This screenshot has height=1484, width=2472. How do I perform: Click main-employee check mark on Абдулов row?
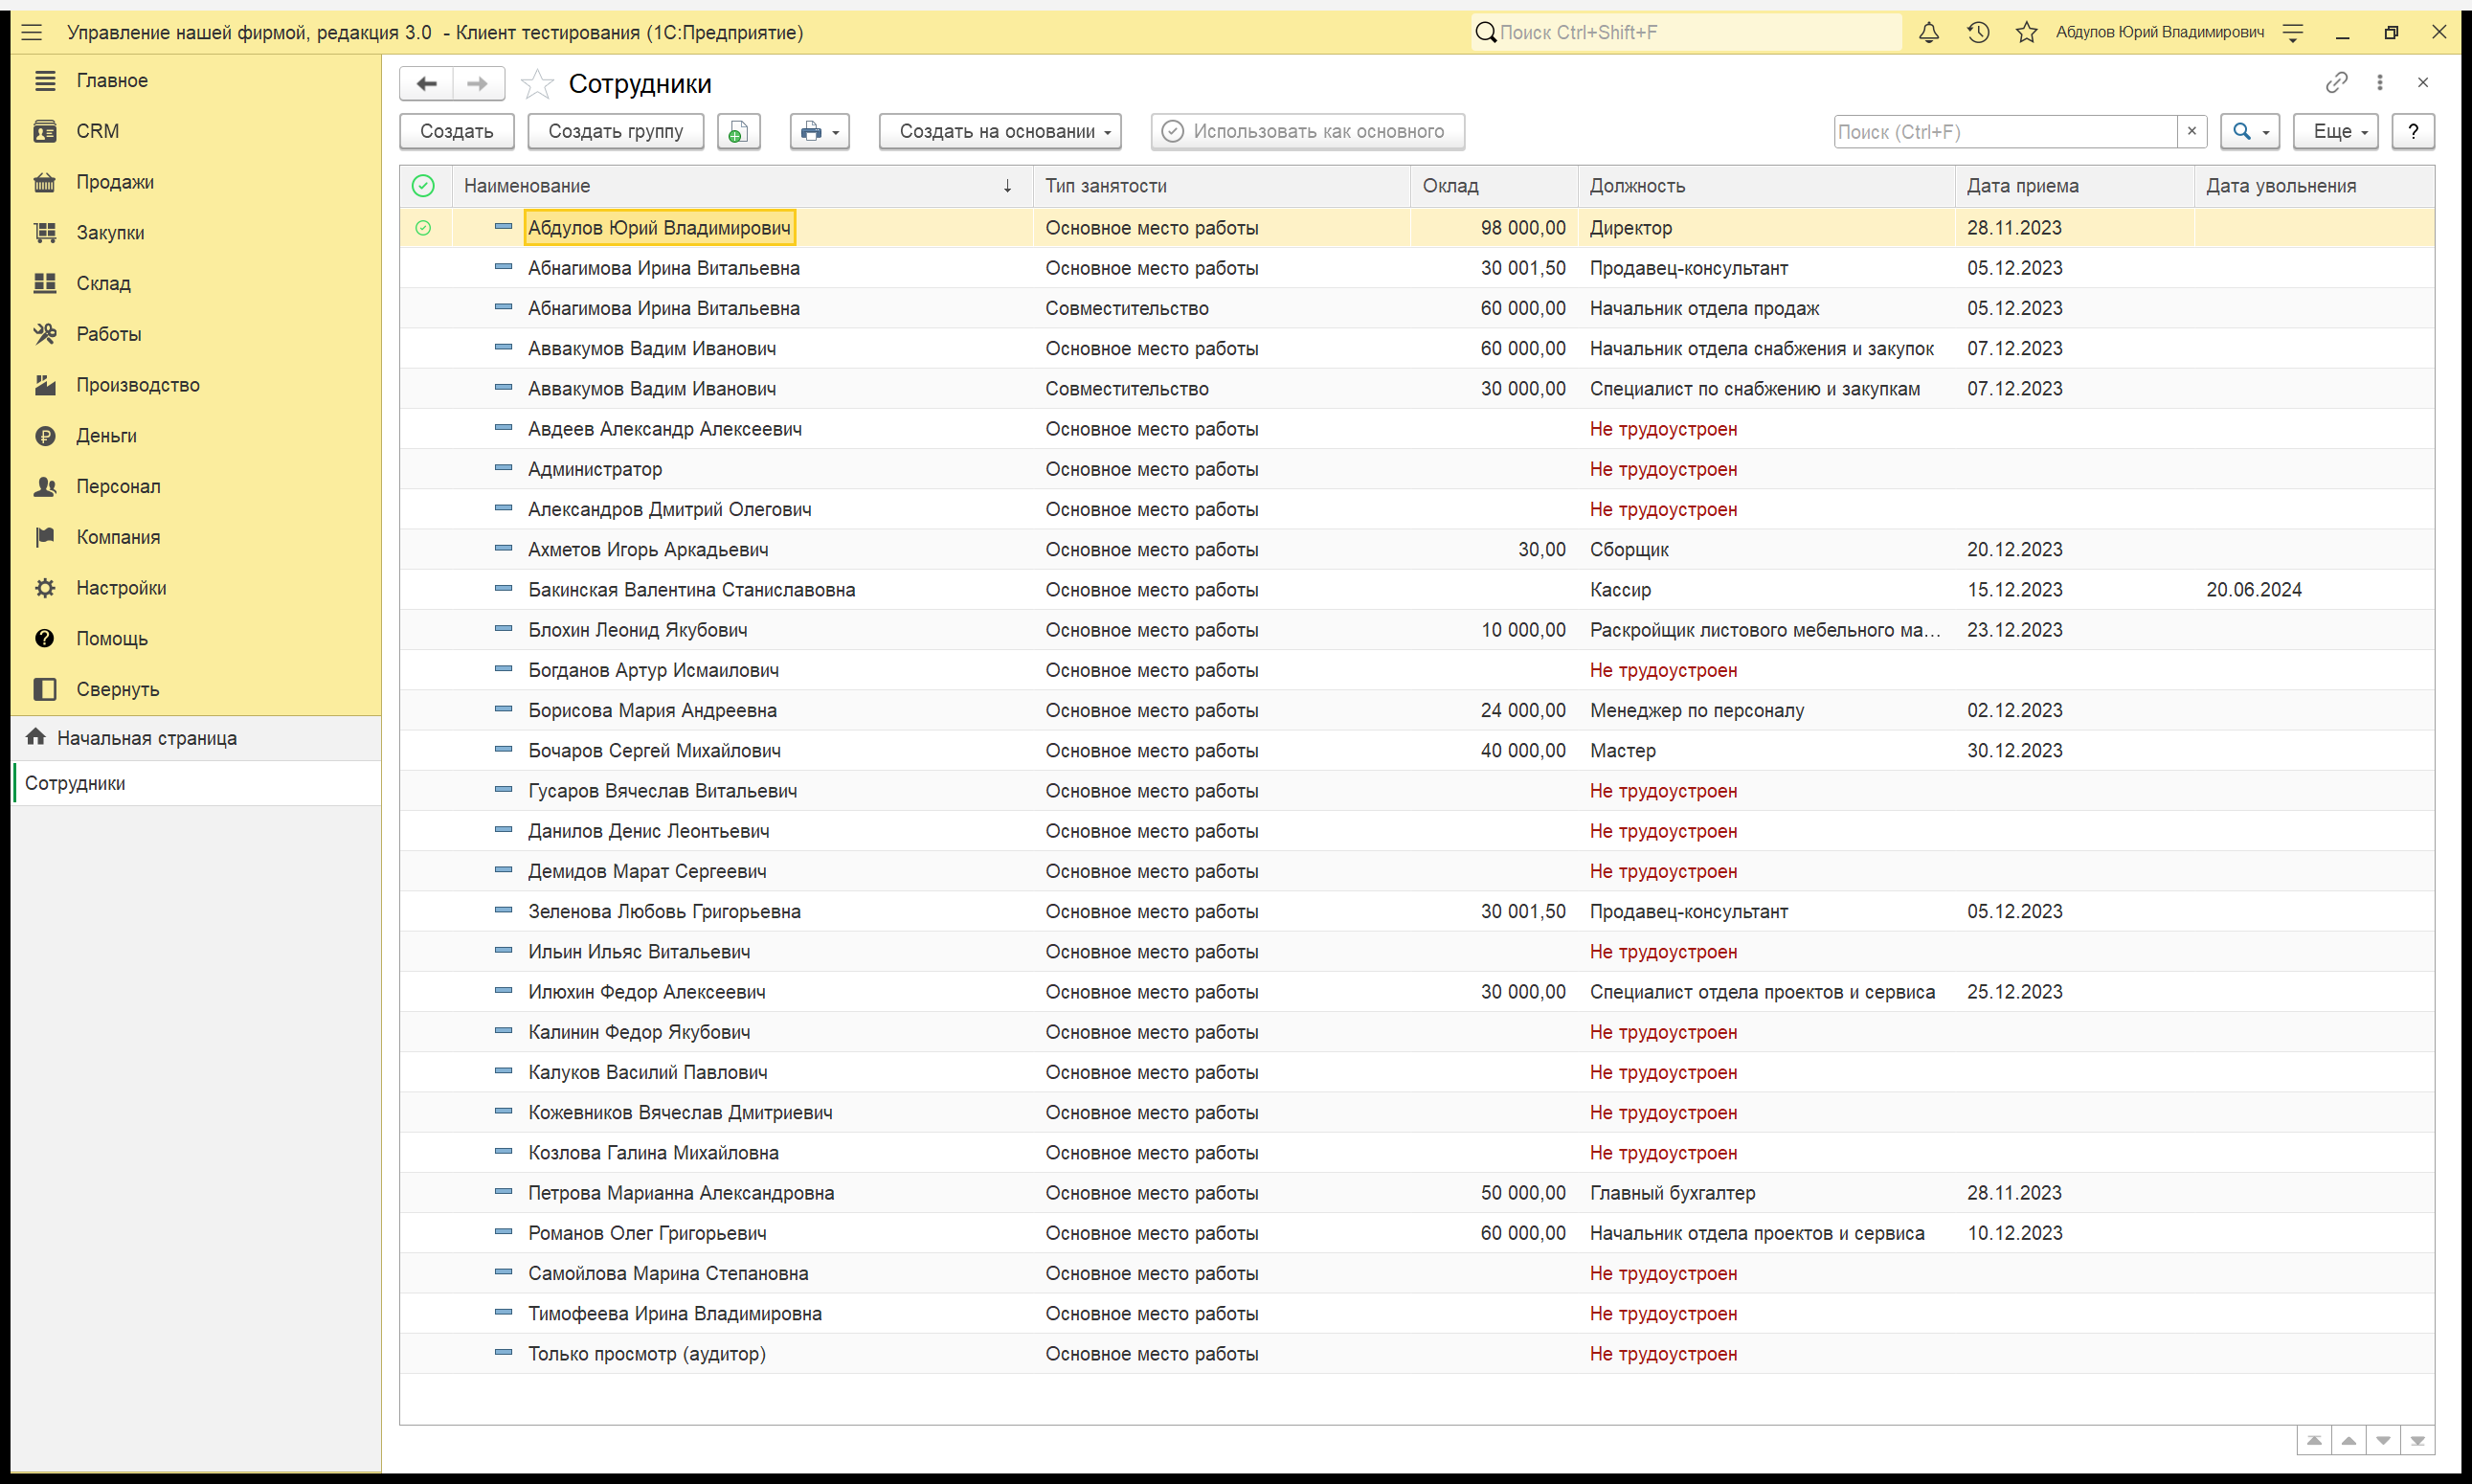(424, 228)
